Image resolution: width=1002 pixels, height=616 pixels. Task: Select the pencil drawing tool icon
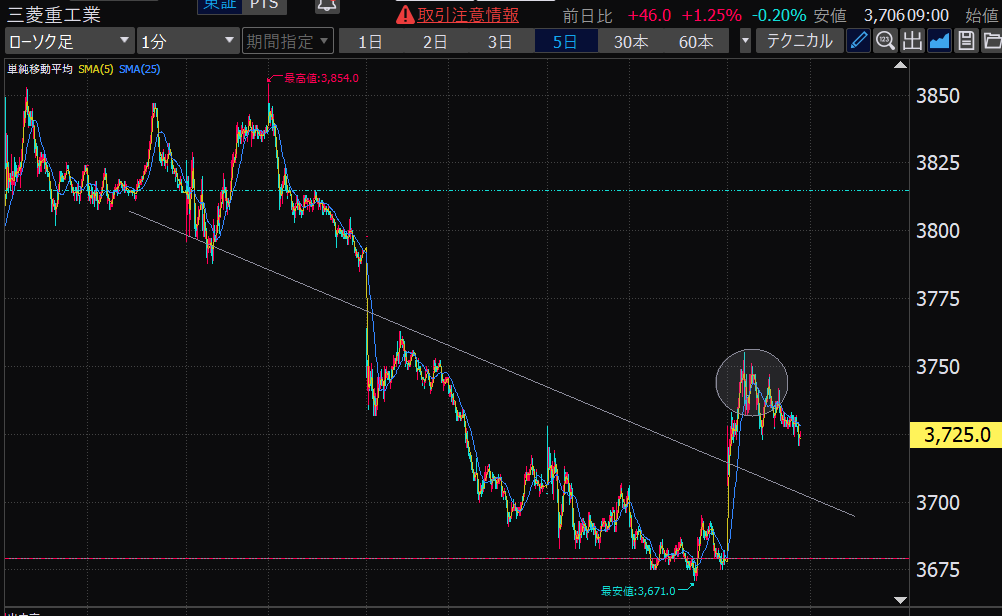point(858,41)
